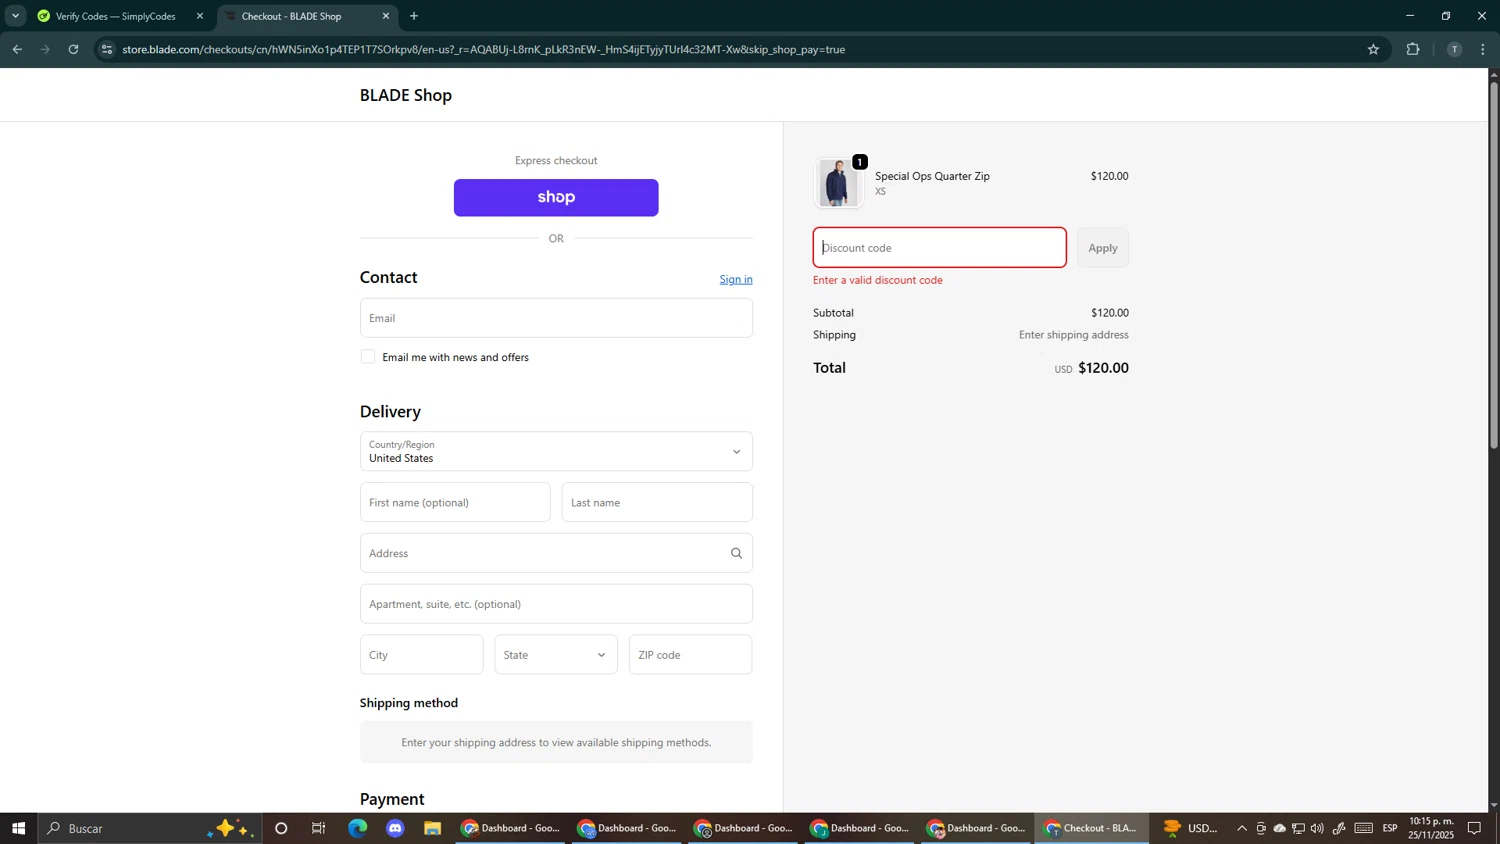Click the Shipping method heading
The height and width of the screenshot is (844, 1500).
click(x=409, y=703)
